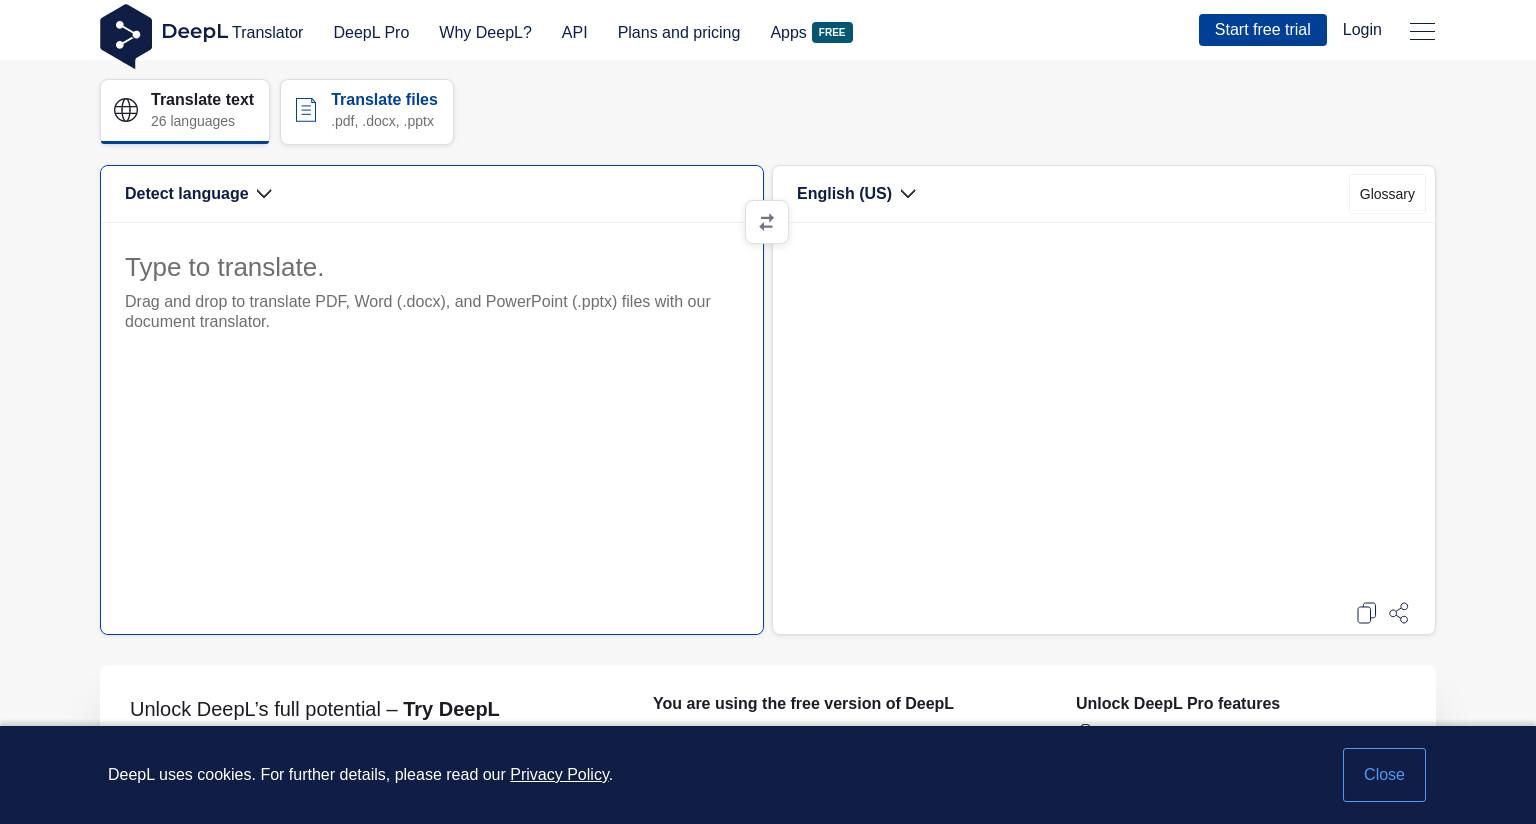
Task: Copy translation with the copy icon
Action: click(1366, 613)
